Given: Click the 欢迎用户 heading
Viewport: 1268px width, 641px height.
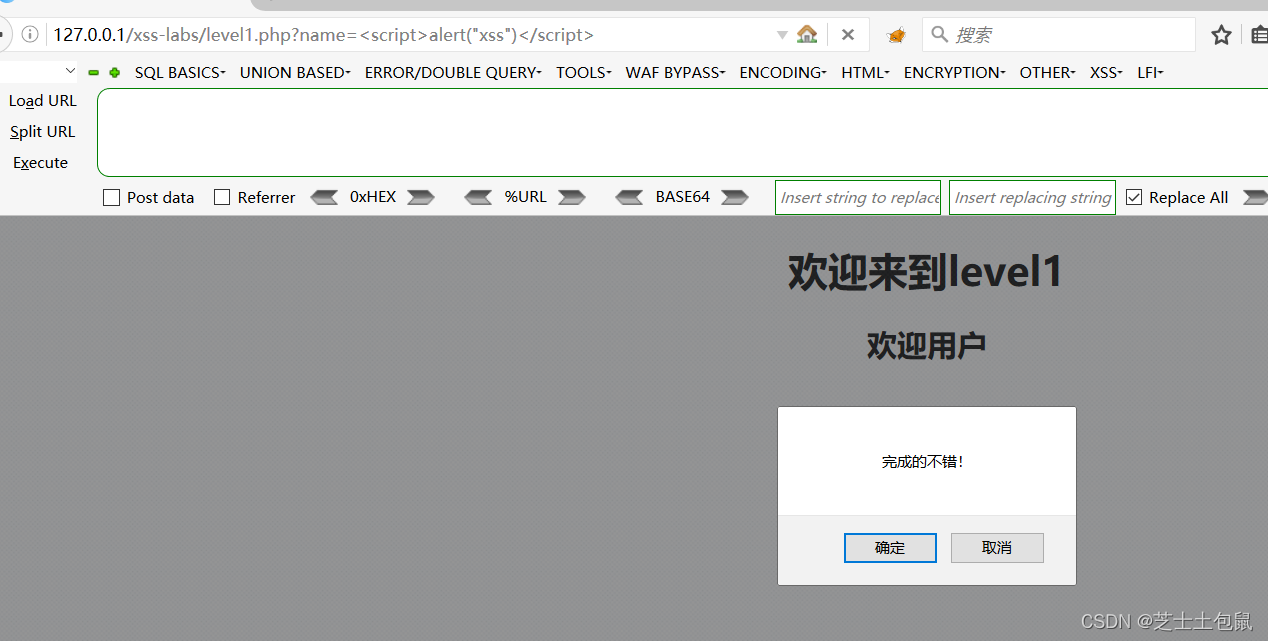Looking at the screenshot, I should (926, 346).
